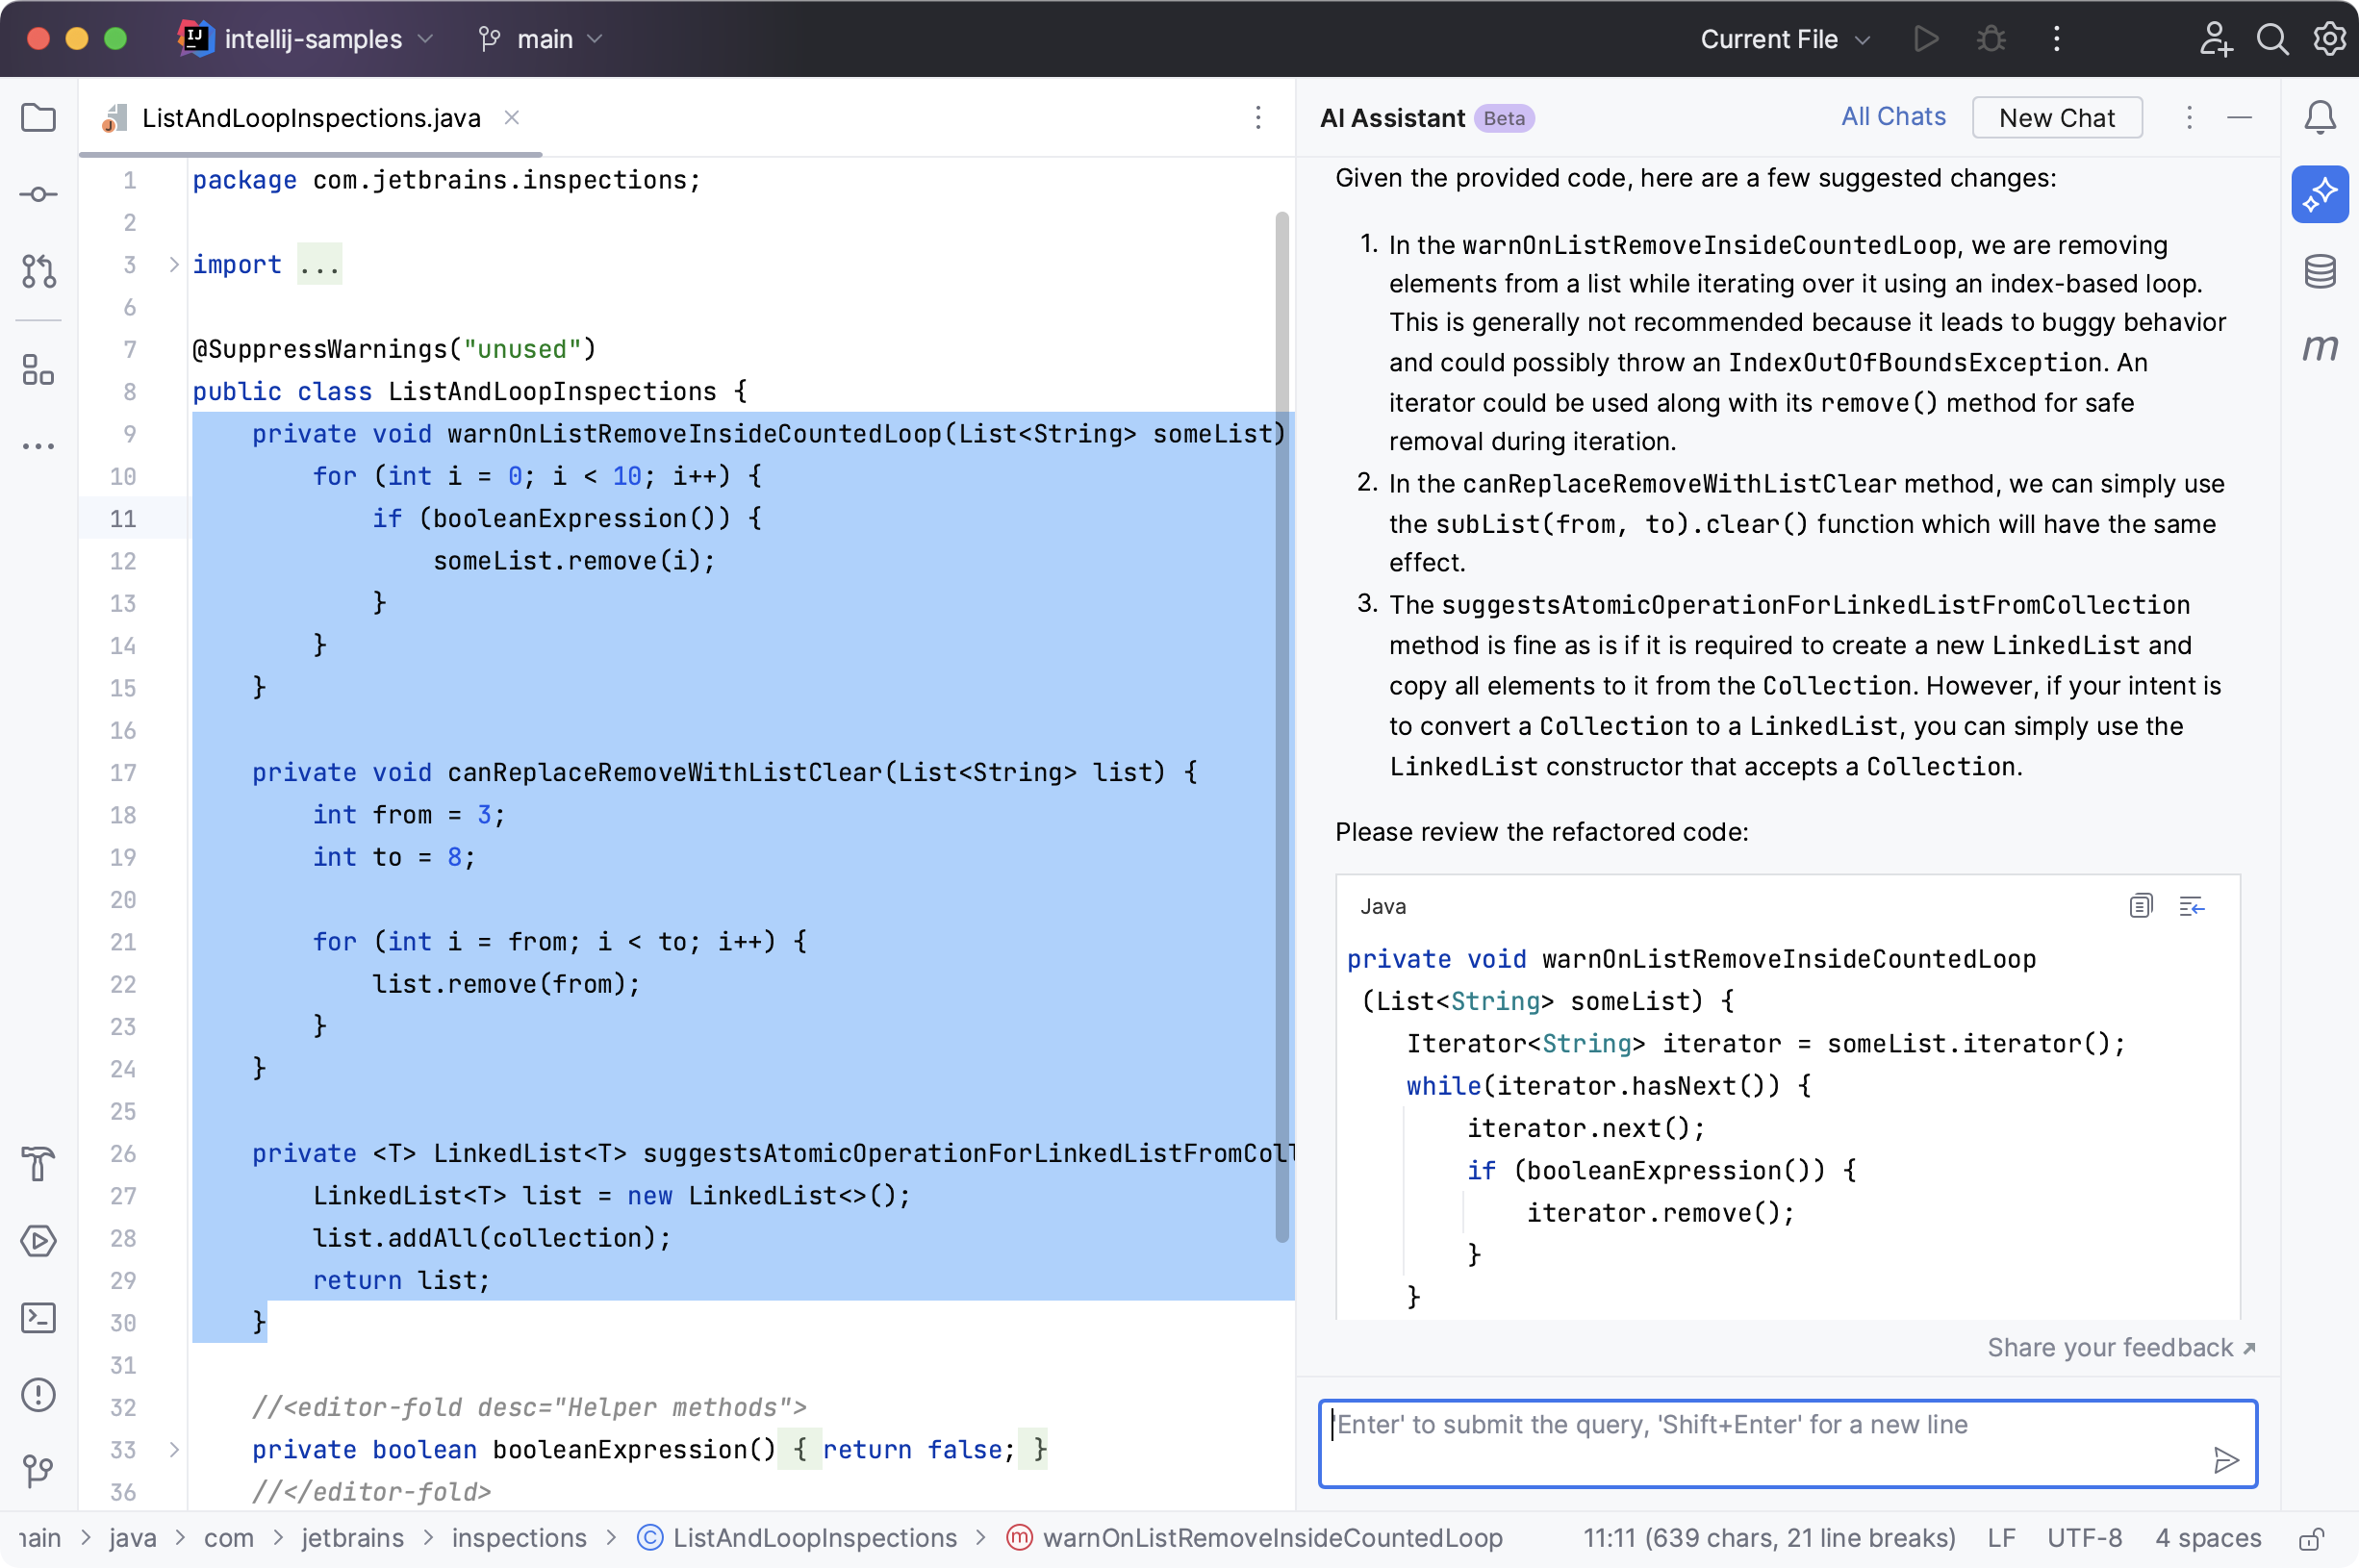The image size is (2359, 1568).
Task: Toggle the AI Assistant sidebar icon
Action: pyautogui.click(x=2320, y=194)
